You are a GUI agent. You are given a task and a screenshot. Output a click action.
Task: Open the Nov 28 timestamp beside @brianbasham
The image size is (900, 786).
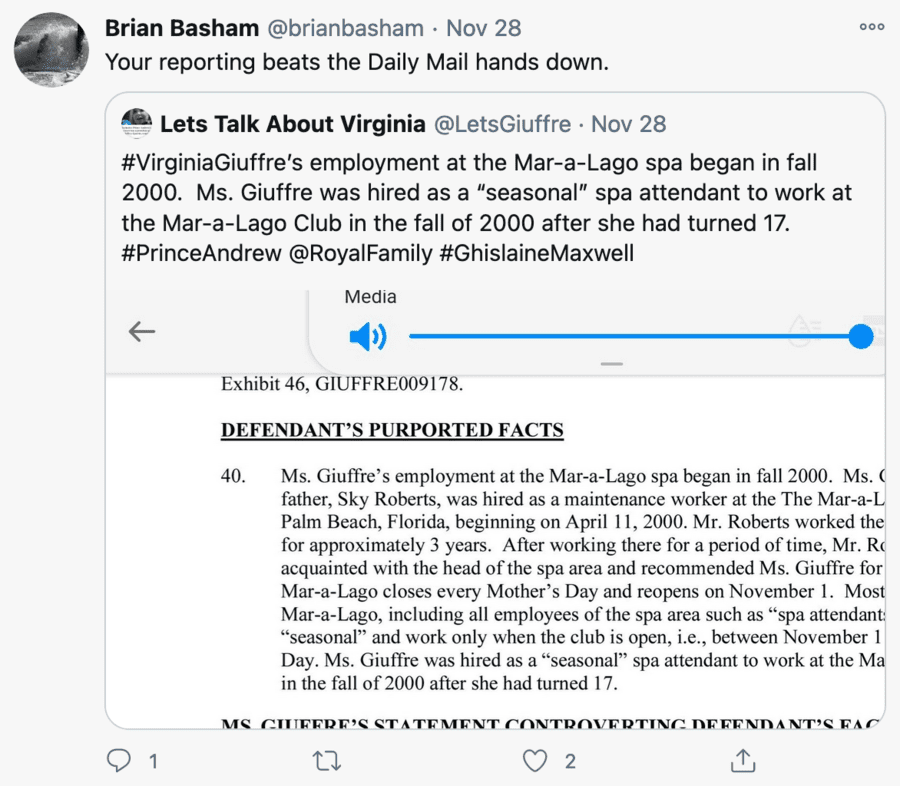(x=484, y=28)
